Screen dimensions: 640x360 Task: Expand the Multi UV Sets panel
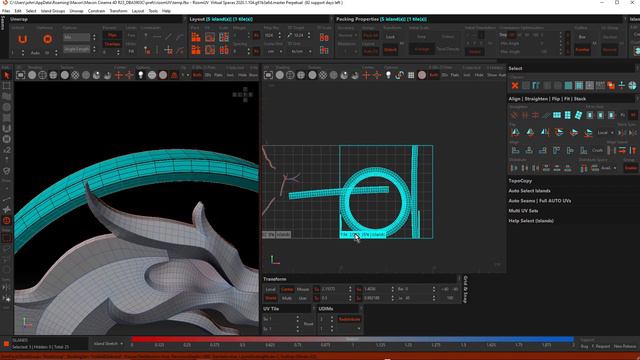(x=523, y=211)
